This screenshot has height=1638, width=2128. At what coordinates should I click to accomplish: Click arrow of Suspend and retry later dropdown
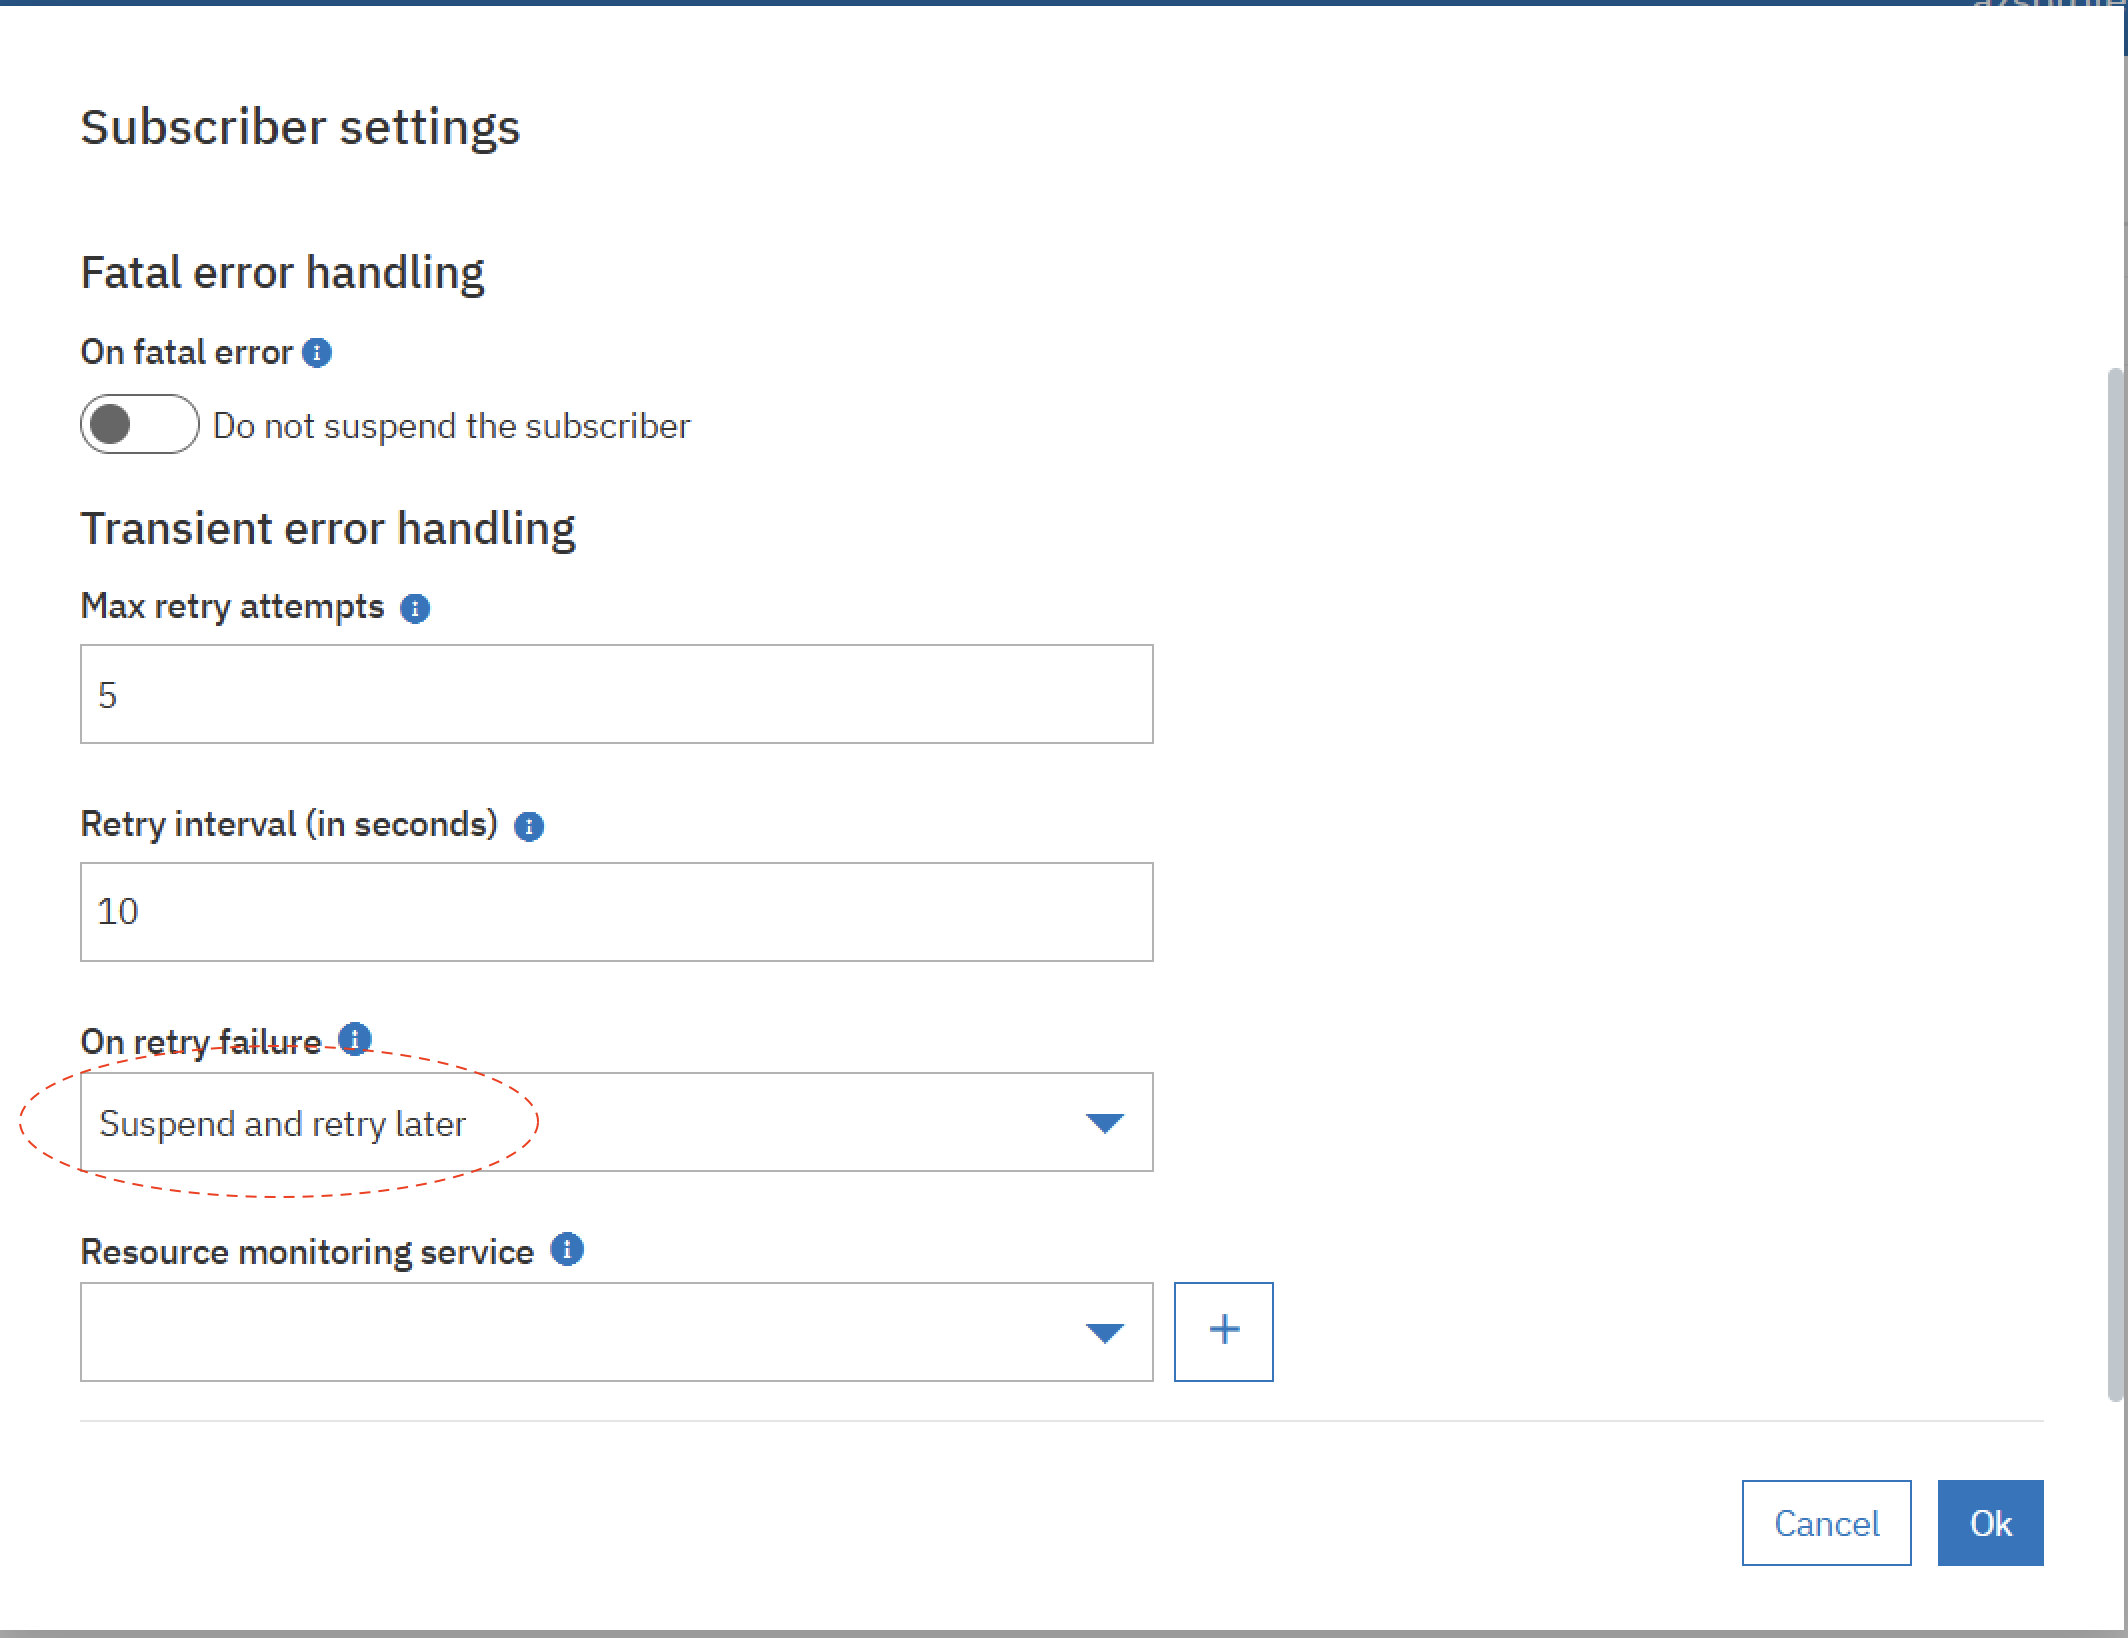point(1104,1123)
